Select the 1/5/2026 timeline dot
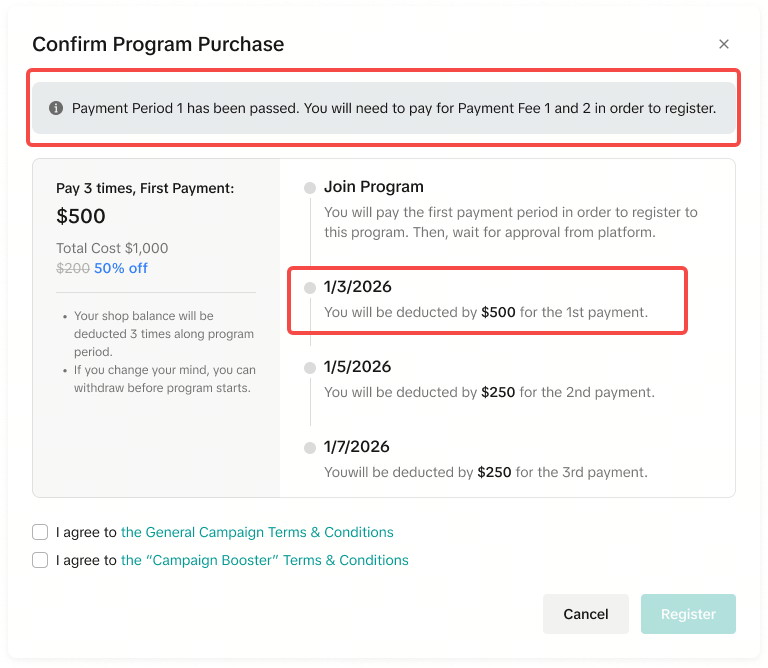The height and width of the screenshot is (668, 768). click(310, 368)
